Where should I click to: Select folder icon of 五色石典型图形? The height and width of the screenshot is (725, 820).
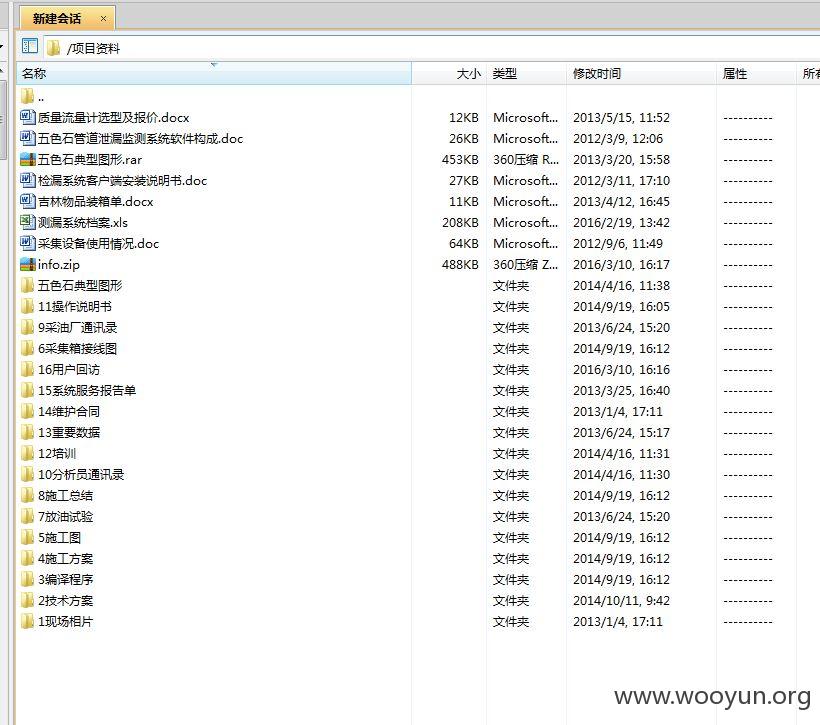(x=27, y=285)
